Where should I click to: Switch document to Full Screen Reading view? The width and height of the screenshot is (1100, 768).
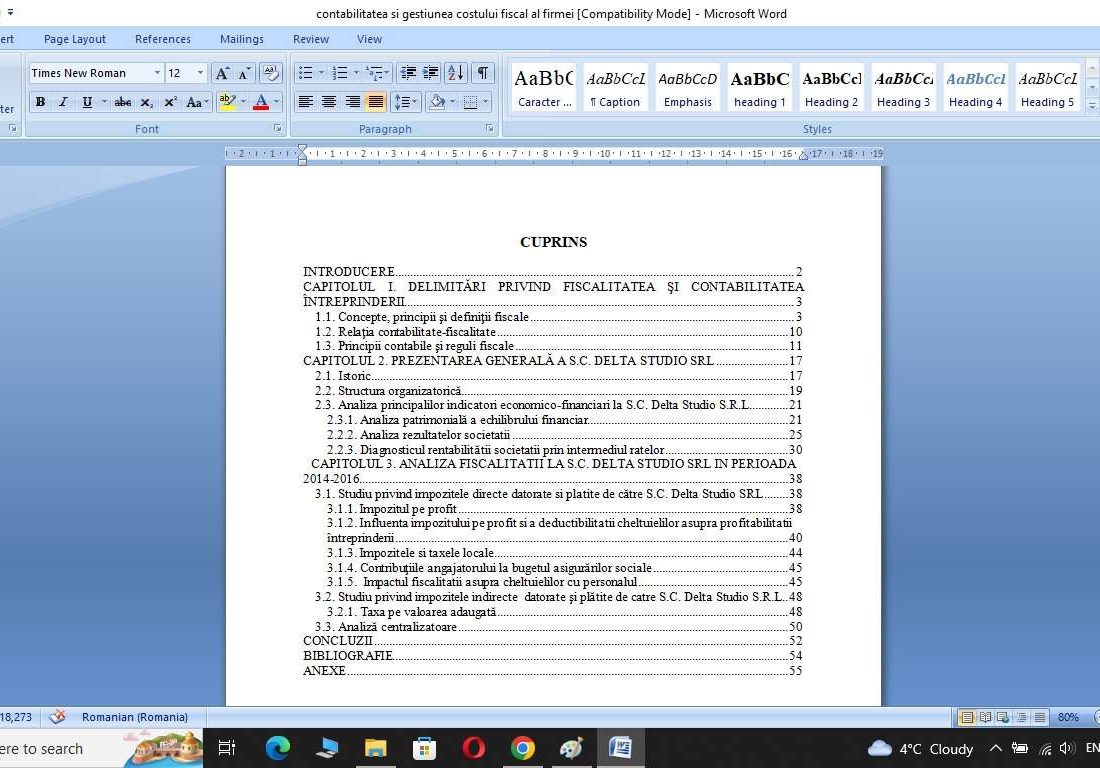[x=986, y=717]
